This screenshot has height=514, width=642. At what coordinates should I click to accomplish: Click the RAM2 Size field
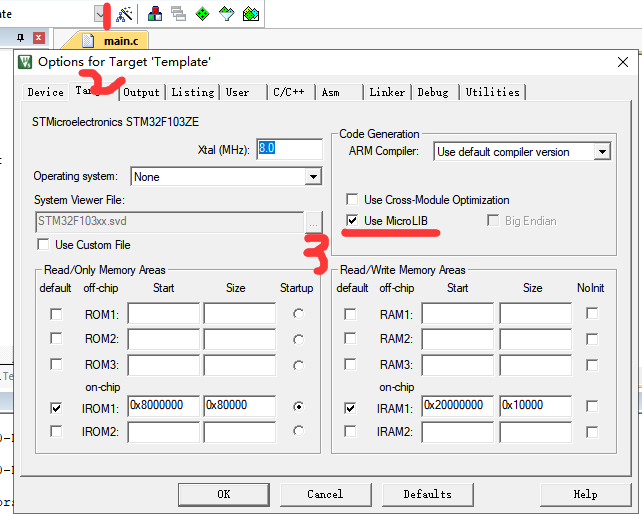click(536, 339)
